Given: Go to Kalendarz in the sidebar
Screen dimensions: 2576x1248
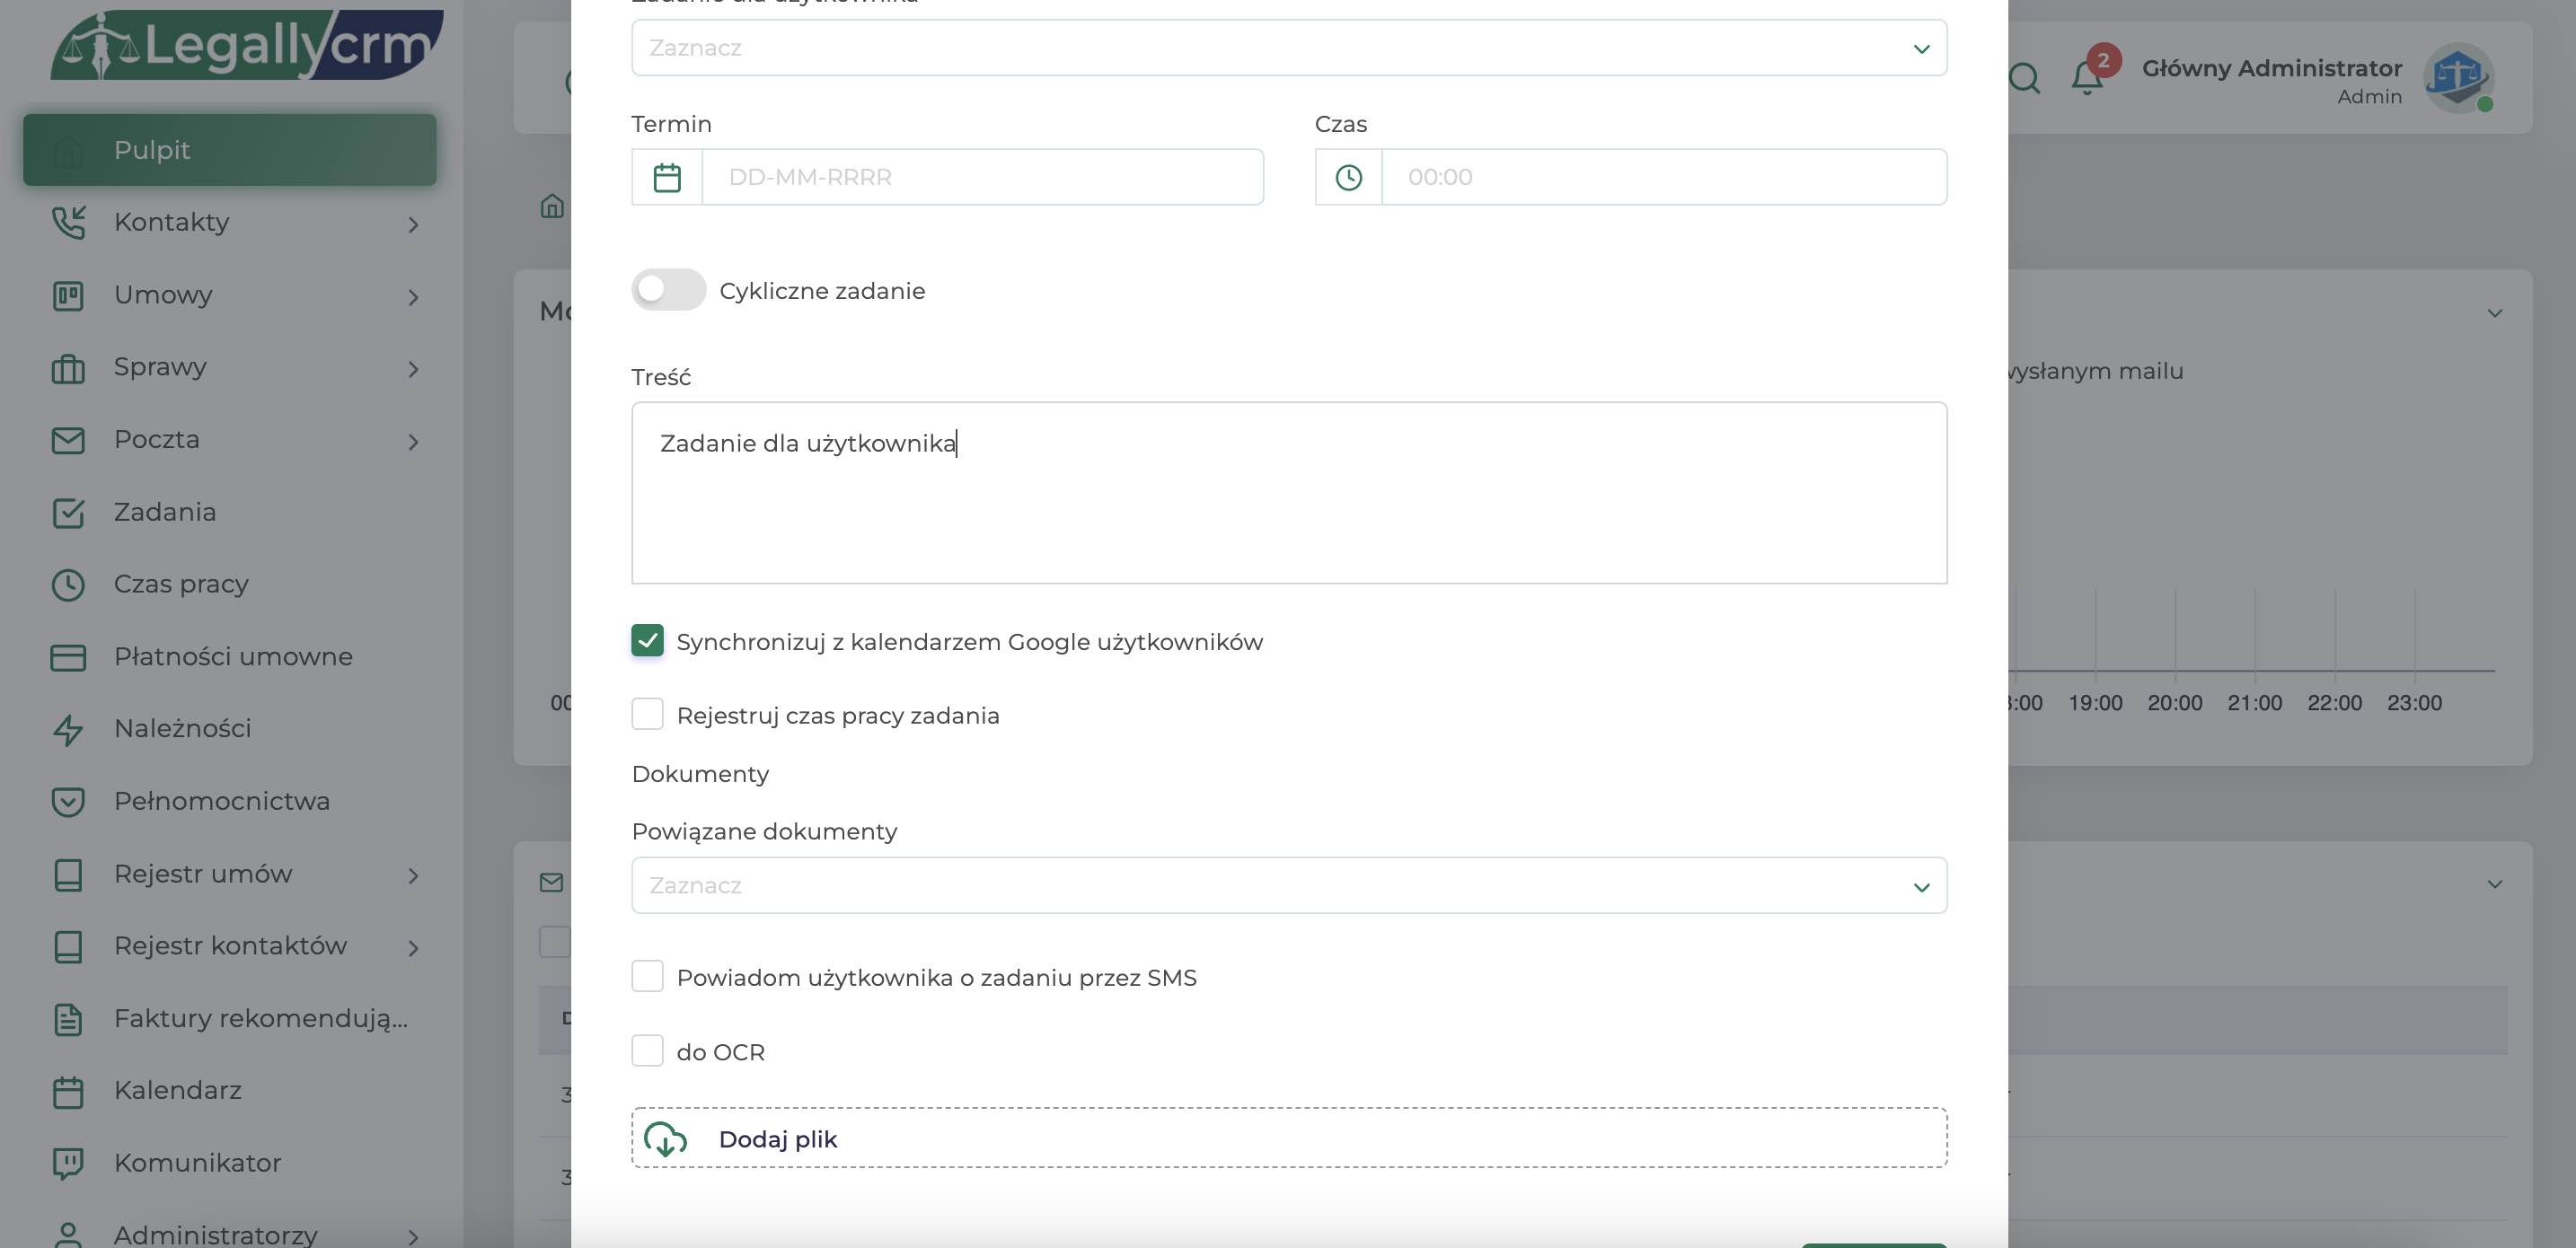Looking at the screenshot, I should [x=177, y=1090].
